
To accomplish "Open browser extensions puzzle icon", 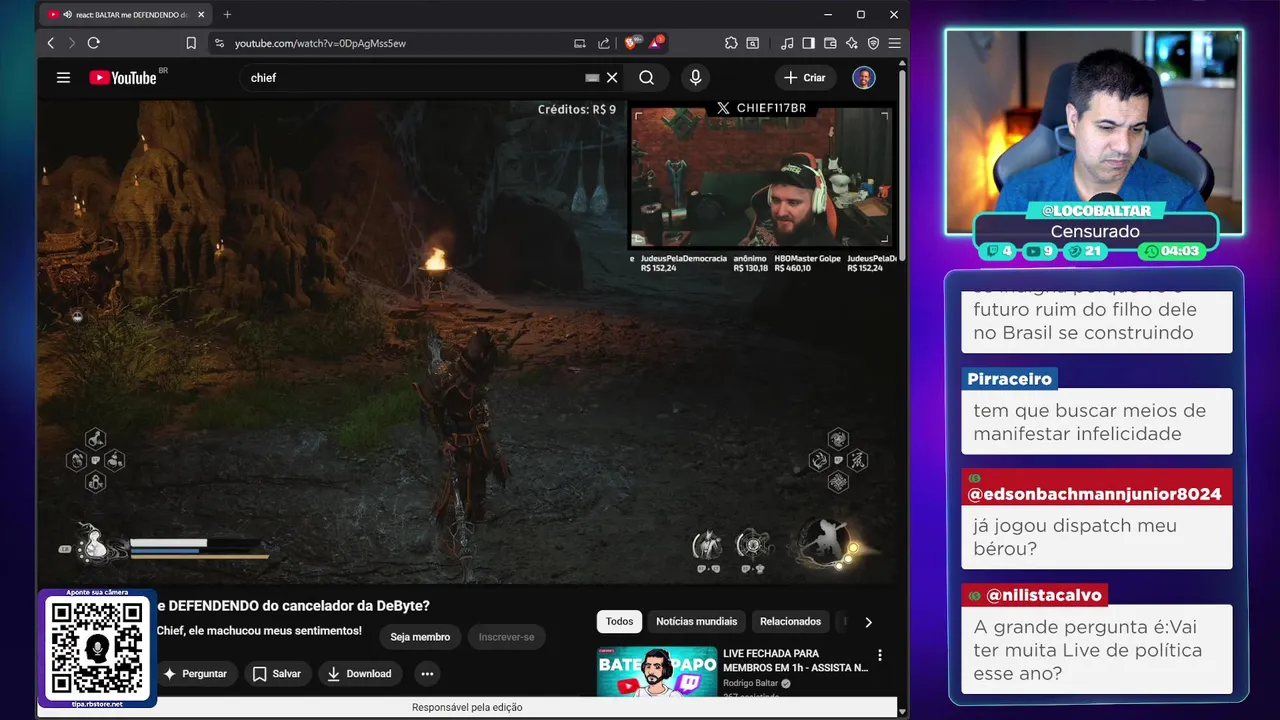I will tap(731, 43).
